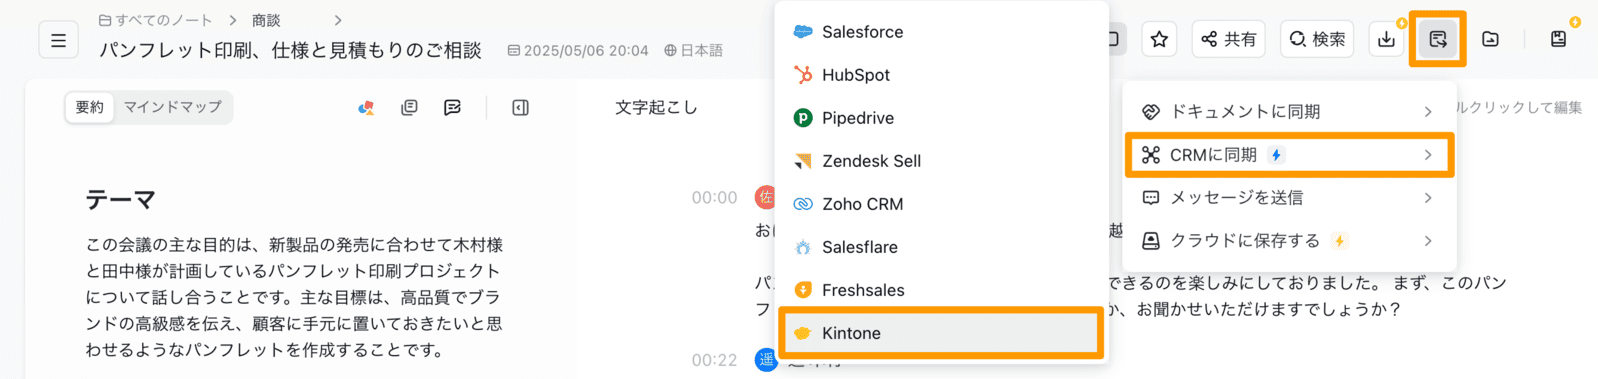Open the saved templates book icon
Screen dimensions: 1598x379
click(x=1558, y=39)
